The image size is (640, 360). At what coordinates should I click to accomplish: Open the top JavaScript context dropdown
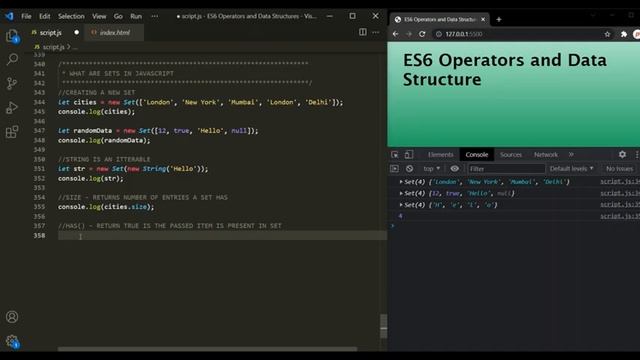point(431,169)
